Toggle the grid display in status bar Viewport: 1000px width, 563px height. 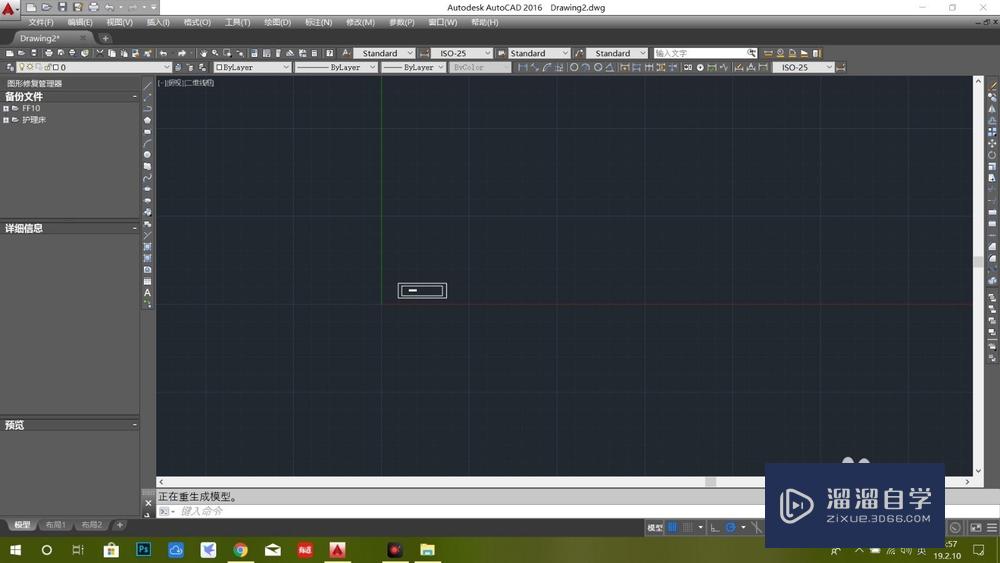click(672, 527)
